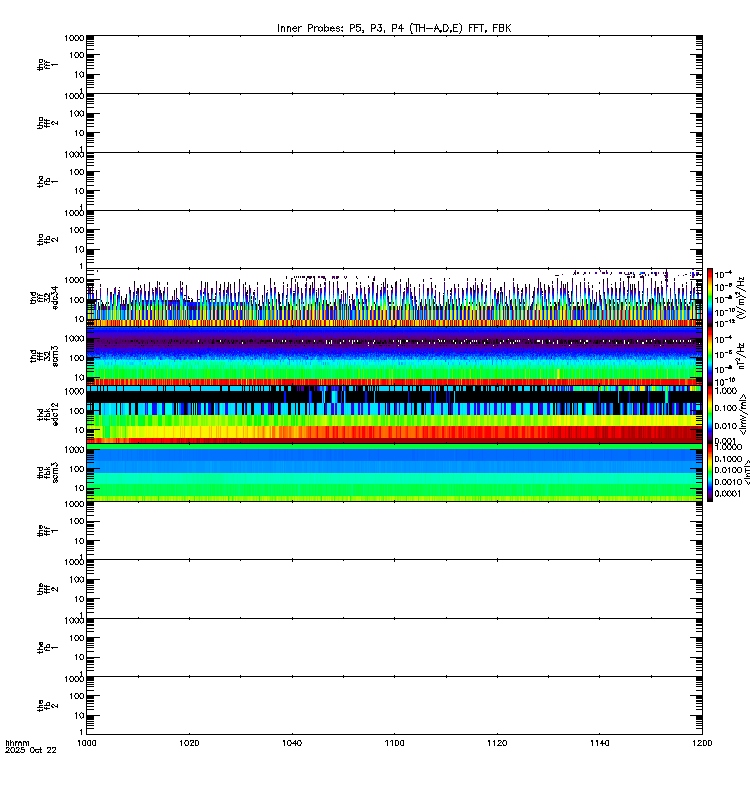The width and height of the screenshot is (750, 800).
Task: Click the 'nT²/Hz' units label
Action: 741,356
